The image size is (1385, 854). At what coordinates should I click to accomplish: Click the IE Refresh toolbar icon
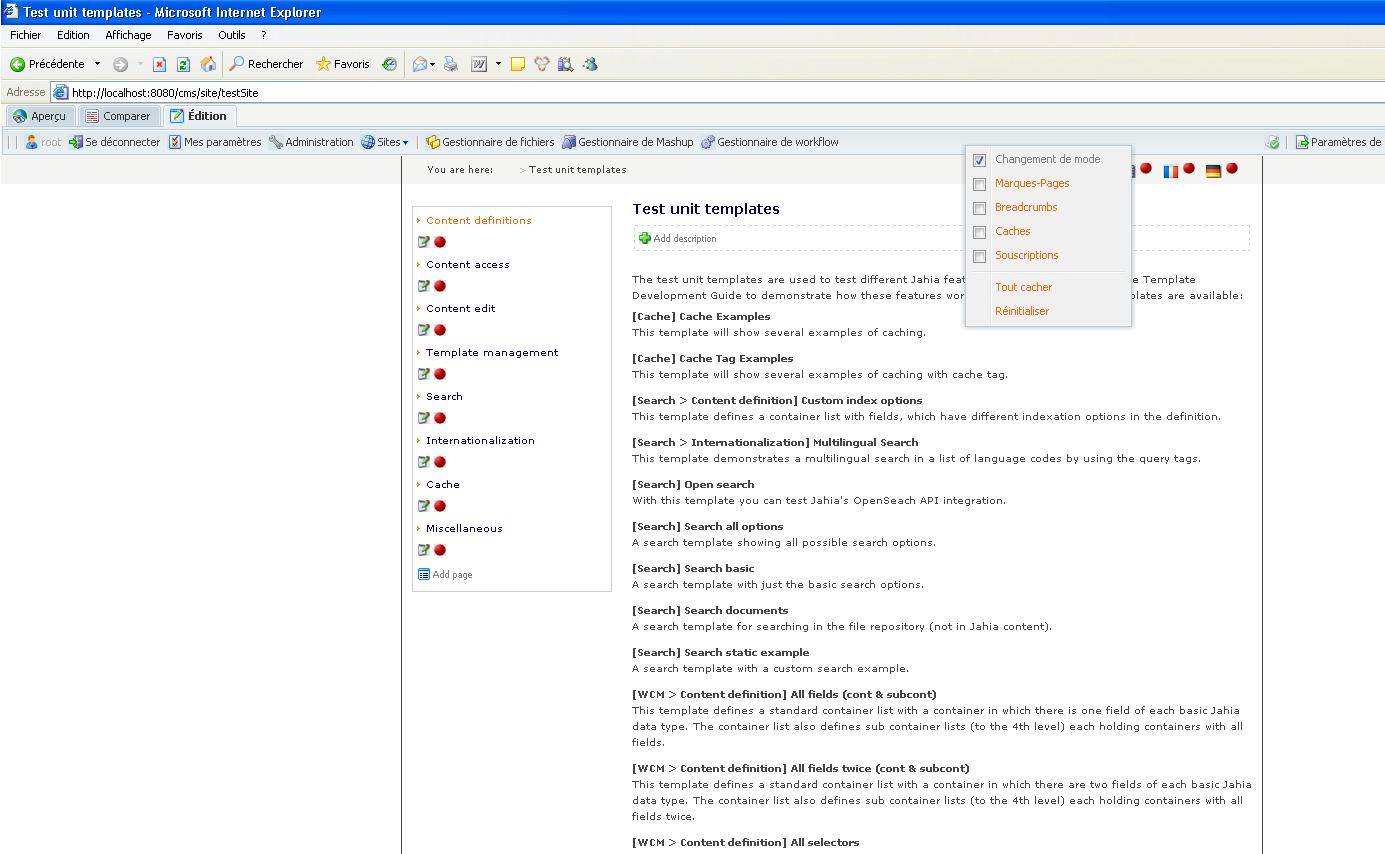[183, 64]
